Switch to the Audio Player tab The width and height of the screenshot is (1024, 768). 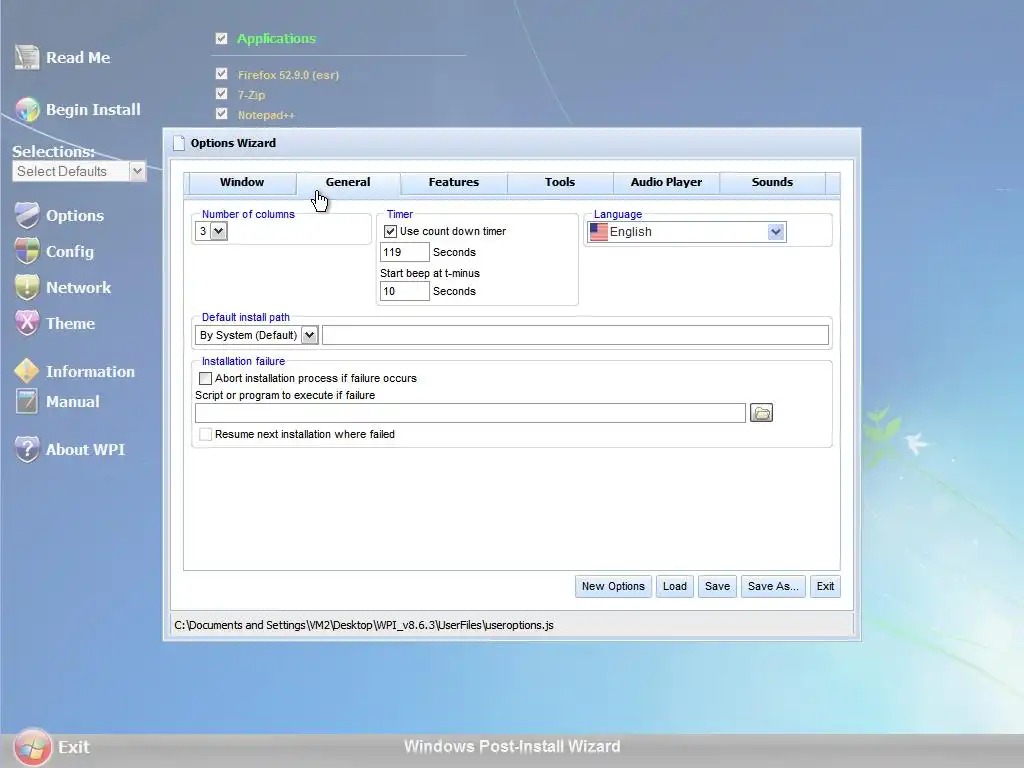666,182
